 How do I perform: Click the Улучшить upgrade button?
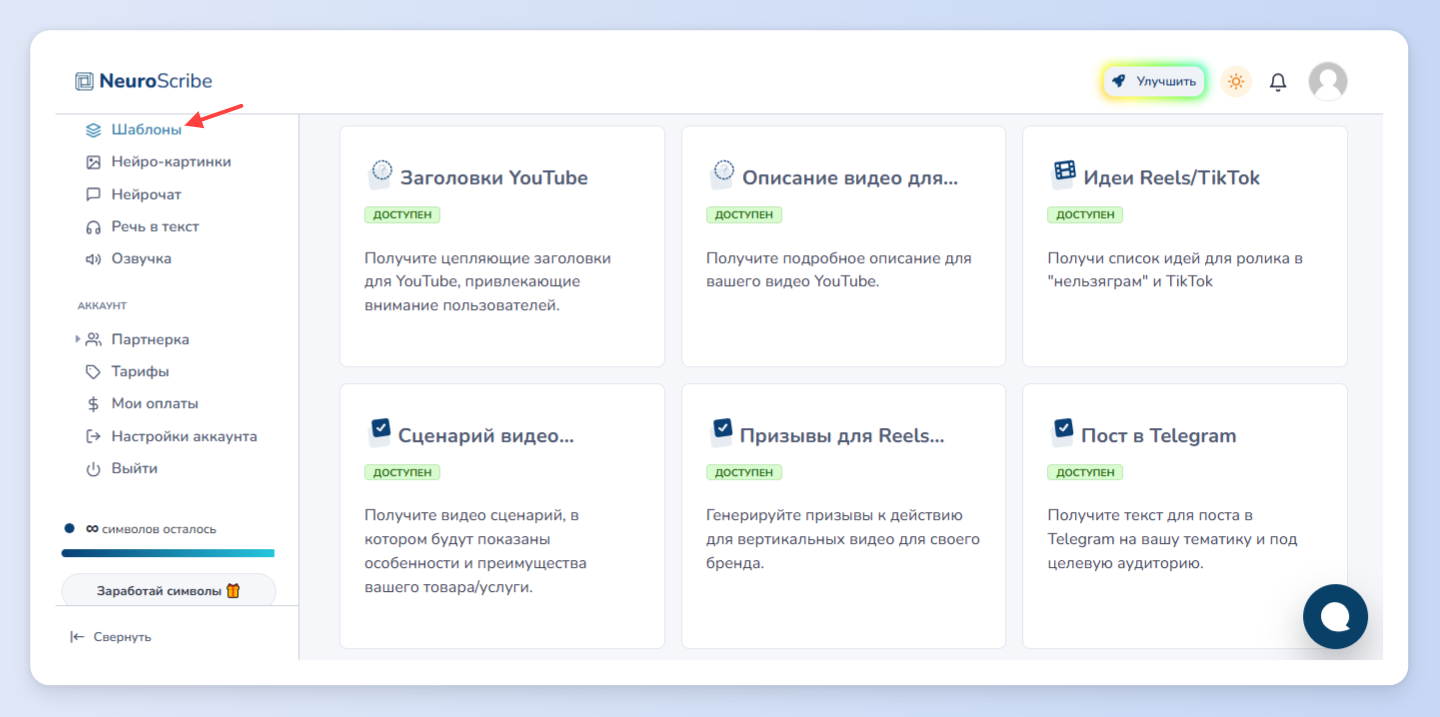point(1154,81)
